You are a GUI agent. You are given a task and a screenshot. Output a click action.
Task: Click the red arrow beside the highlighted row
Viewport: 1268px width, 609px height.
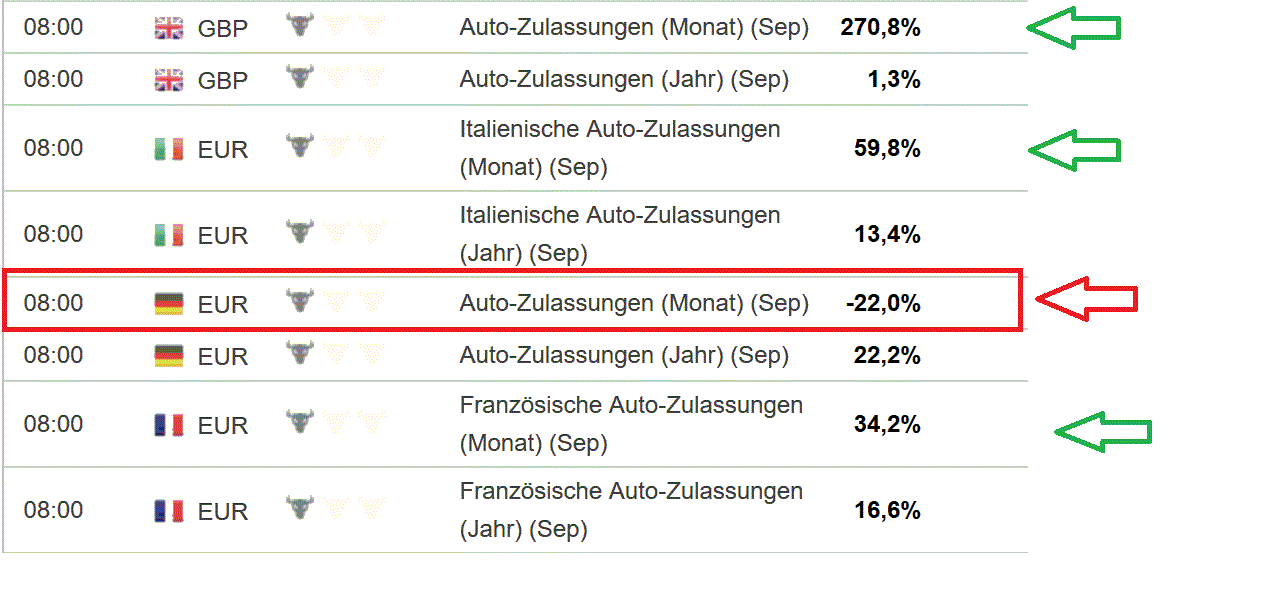pos(1086,299)
